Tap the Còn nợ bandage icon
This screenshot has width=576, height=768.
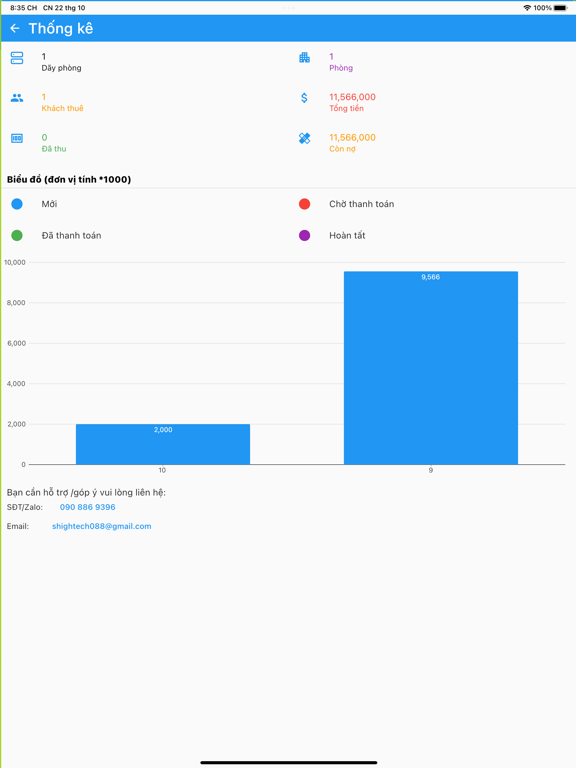(304, 139)
